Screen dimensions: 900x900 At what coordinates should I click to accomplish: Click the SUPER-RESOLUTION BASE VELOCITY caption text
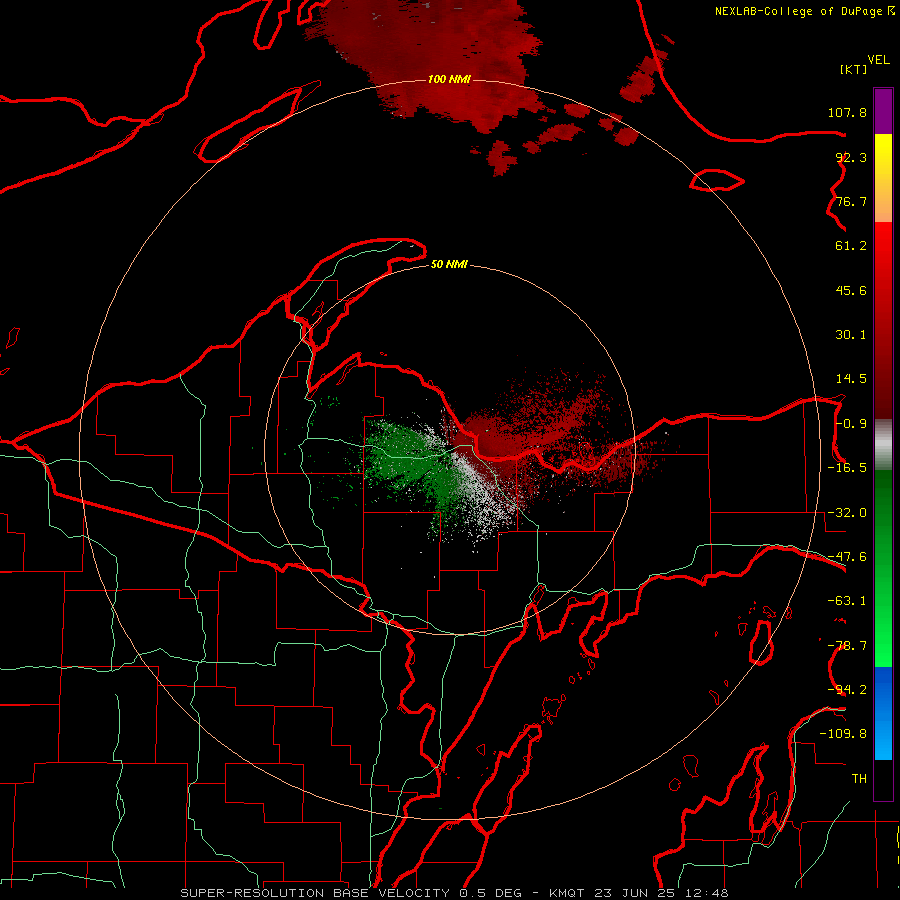tap(315, 893)
